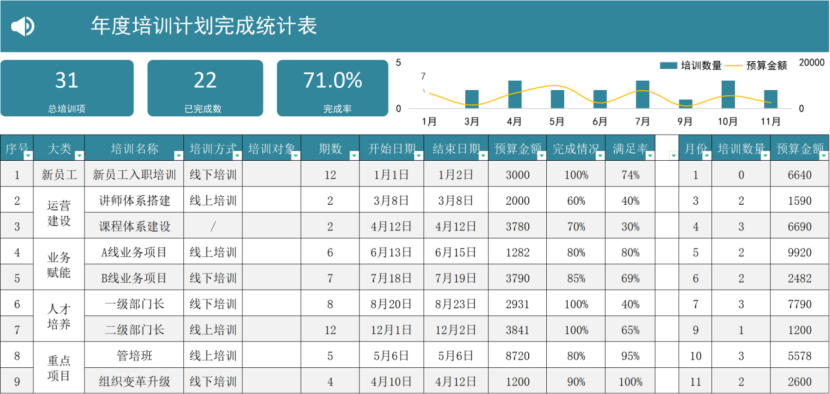The width and height of the screenshot is (830, 394).
Task: Select the 已完成数 card showing 22
Action: [x=205, y=88]
